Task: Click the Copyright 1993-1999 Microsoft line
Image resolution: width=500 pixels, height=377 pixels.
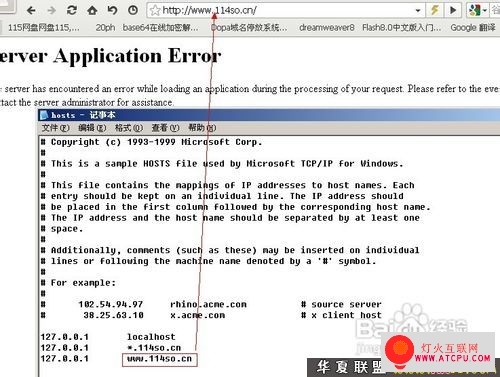Action: point(152,142)
